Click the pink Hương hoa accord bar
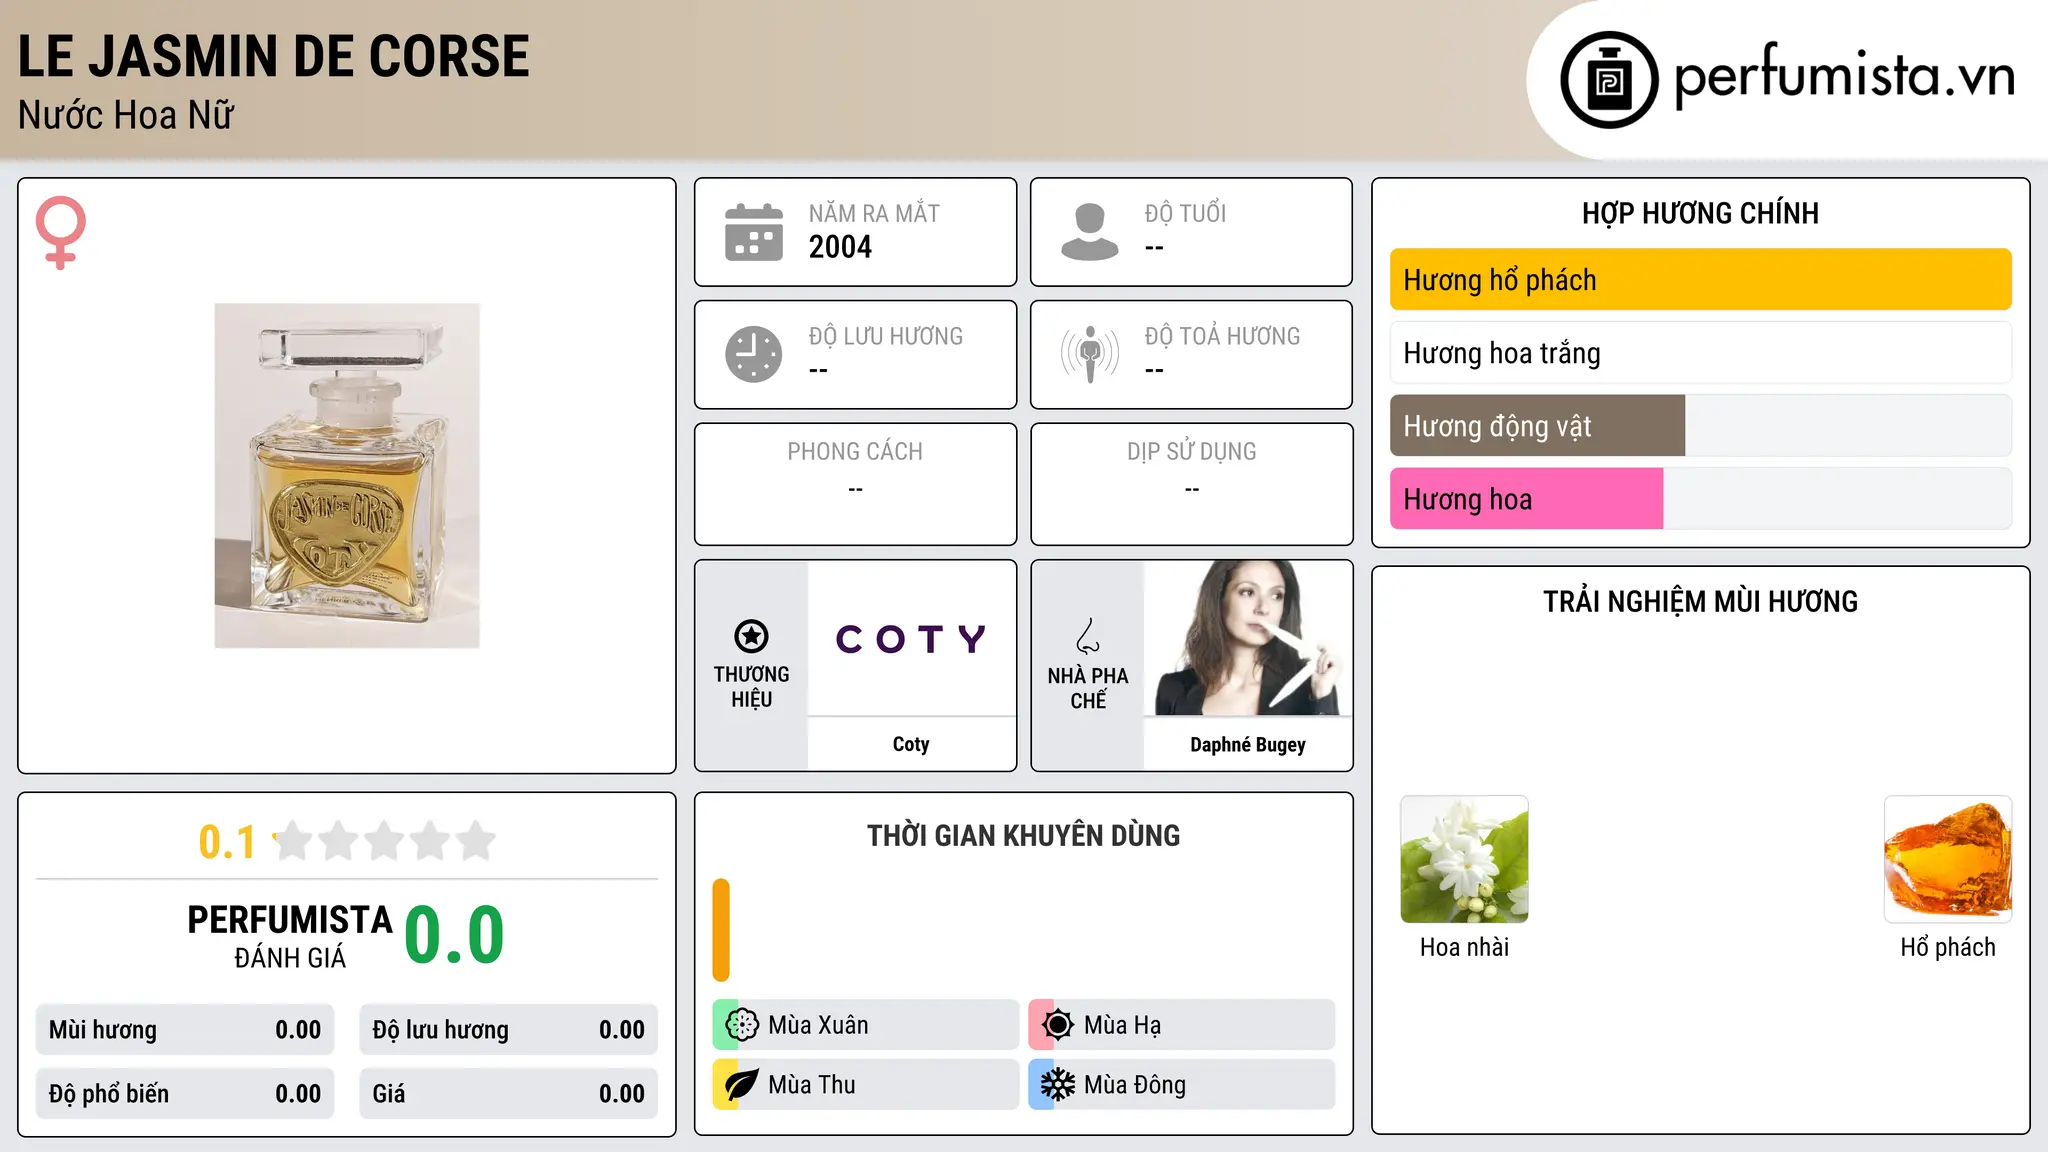The height and width of the screenshot is (1152, 2048). click(1526, 499)
